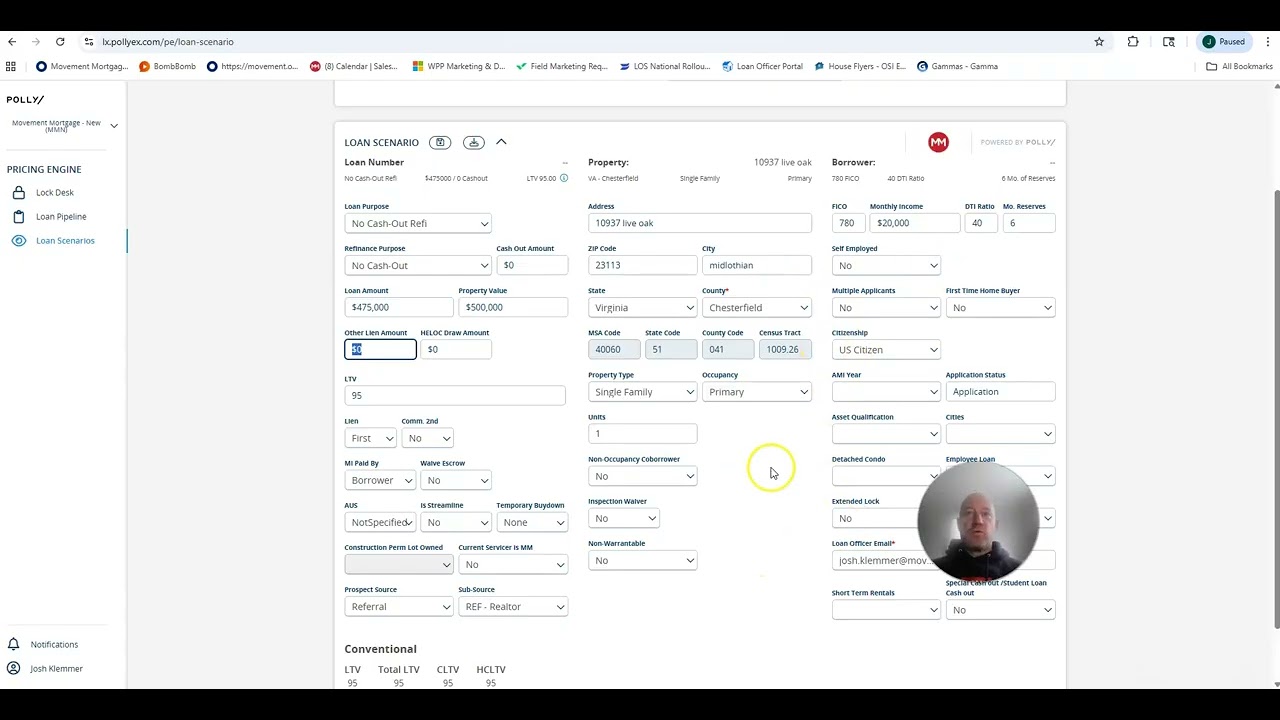Screen dimensions: 1280x720
Task: Open Field Marketing Req bookmark
Action: [562, 66]
